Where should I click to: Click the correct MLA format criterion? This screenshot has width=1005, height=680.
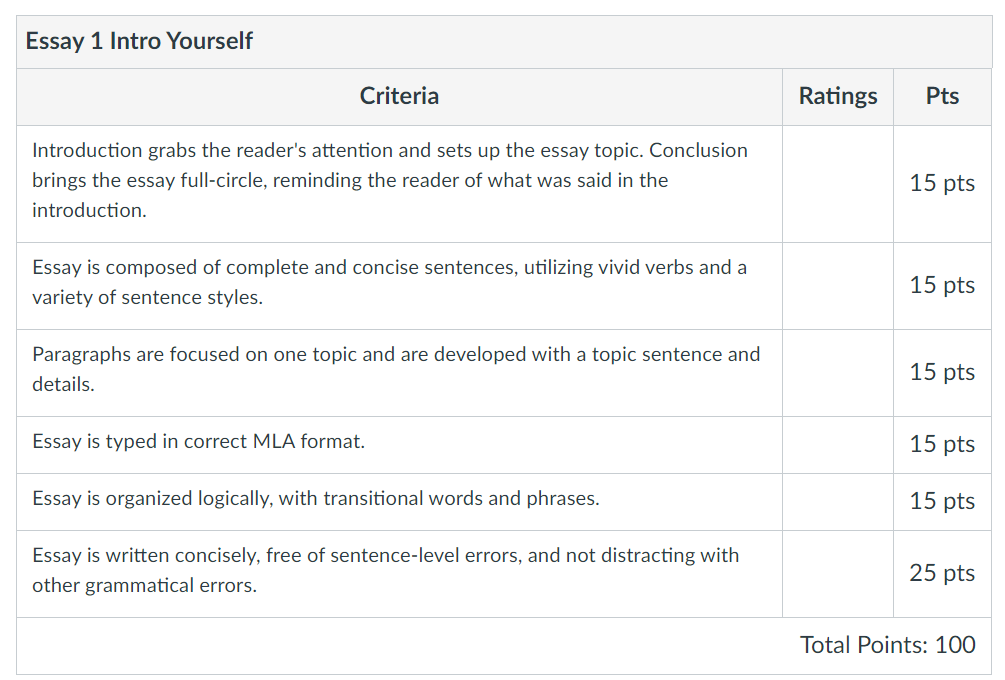click(199, 442)
